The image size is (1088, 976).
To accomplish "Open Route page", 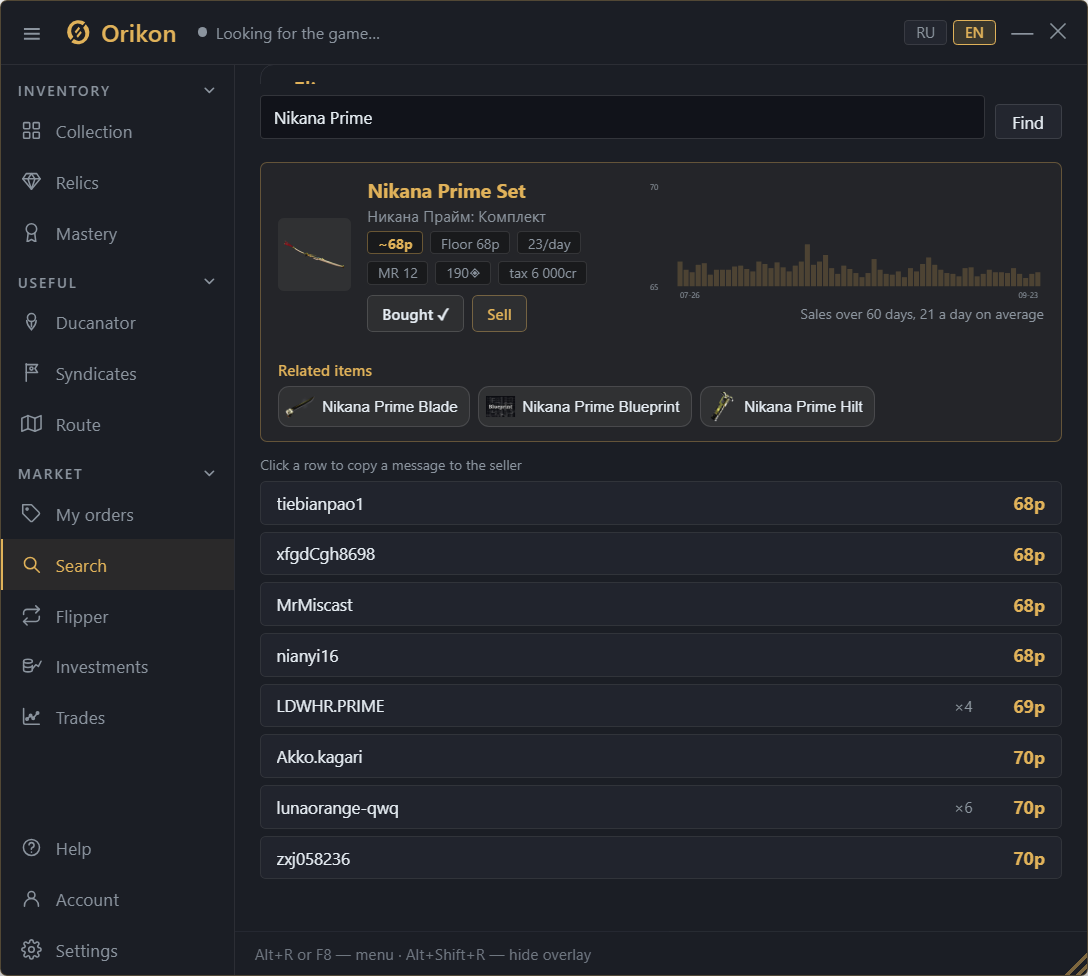I will pyautogui.click(x=118, y=425).
